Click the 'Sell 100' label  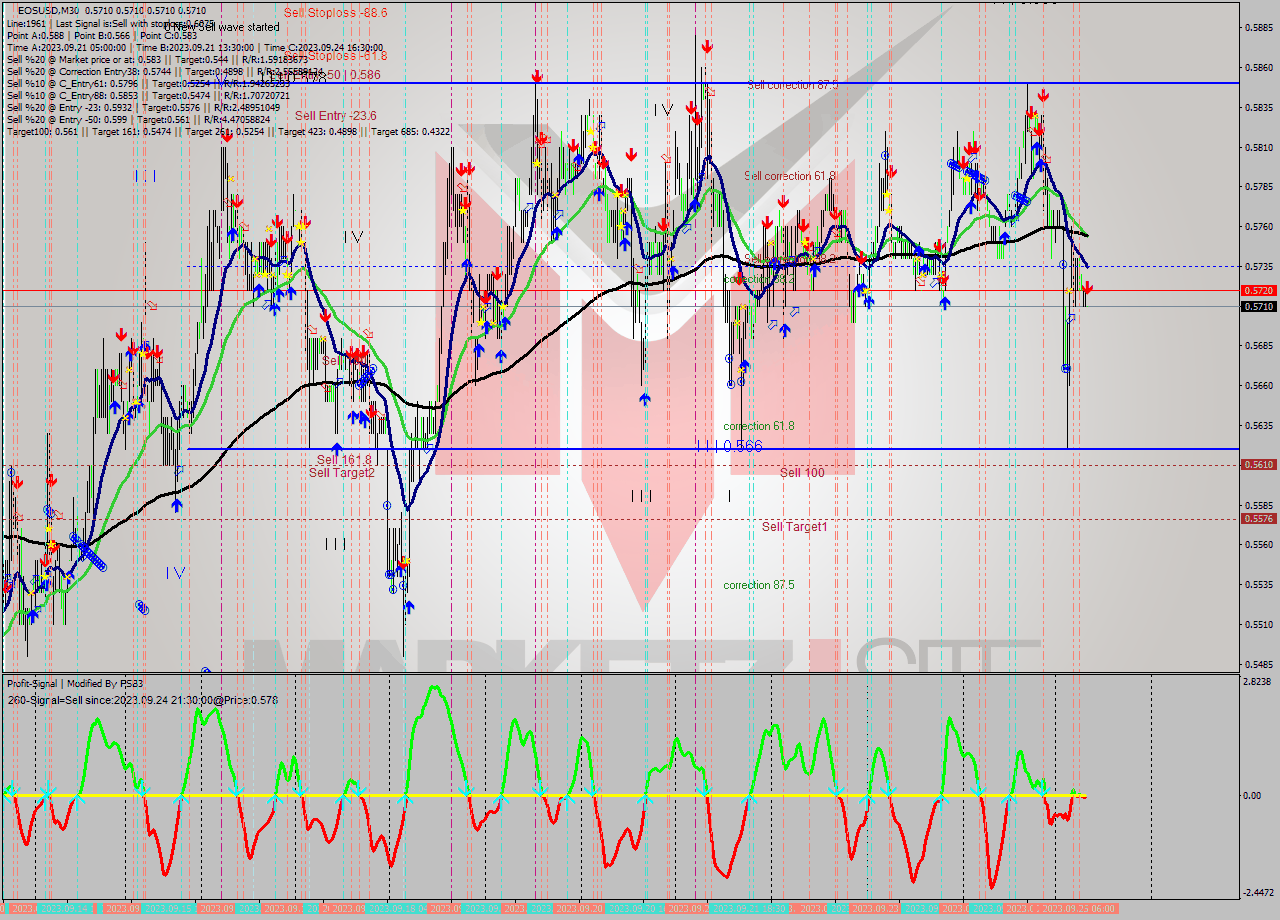tap(802, 472)
